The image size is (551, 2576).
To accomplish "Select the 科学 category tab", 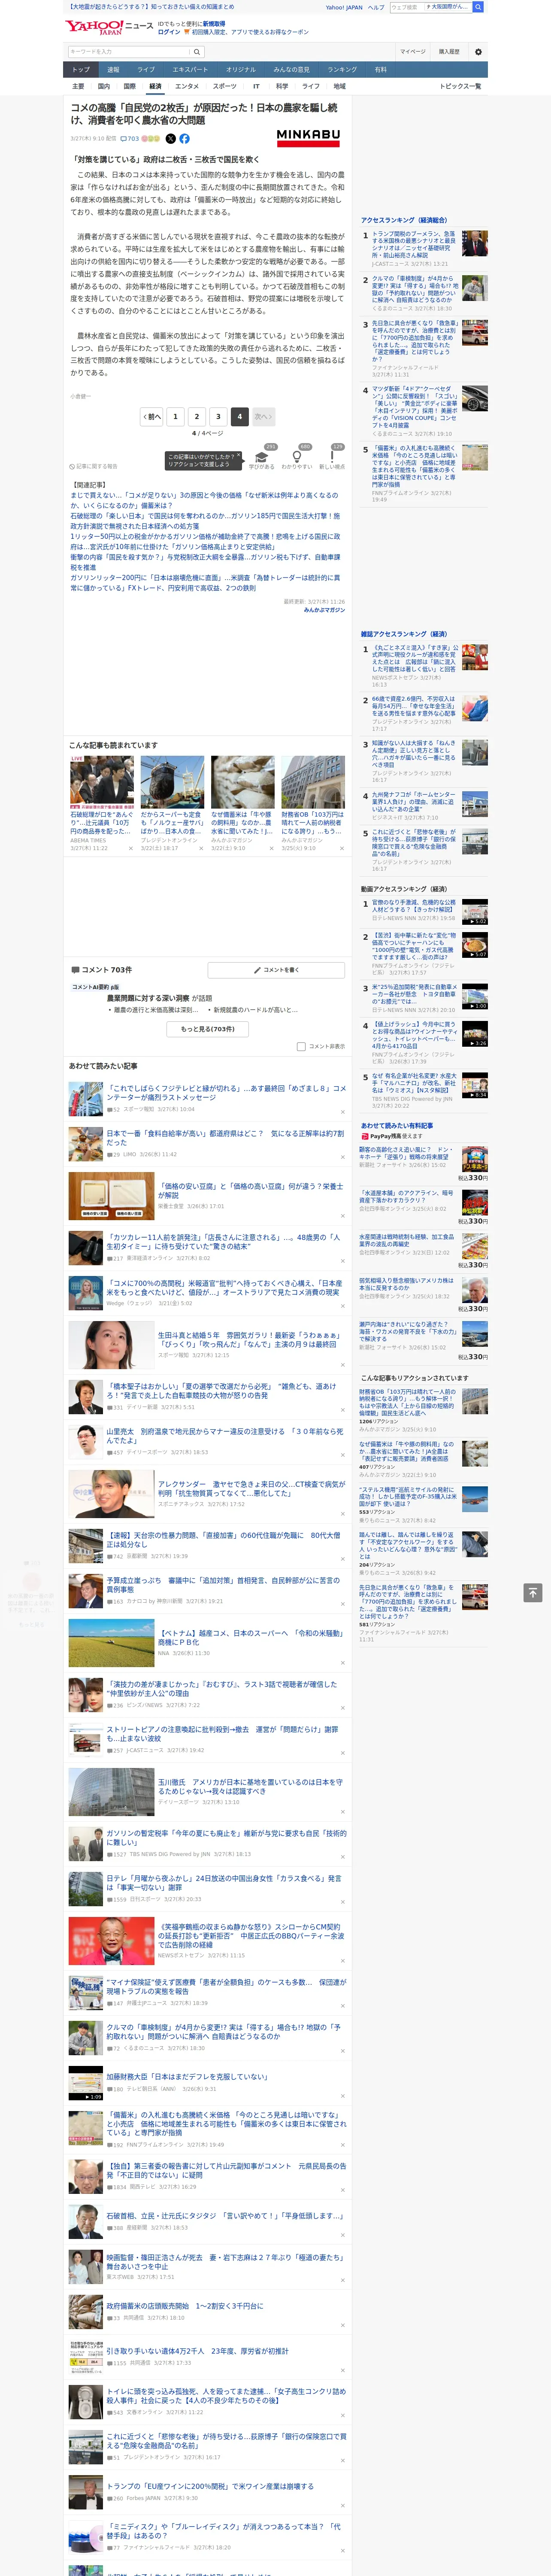I will pos(282,86).
